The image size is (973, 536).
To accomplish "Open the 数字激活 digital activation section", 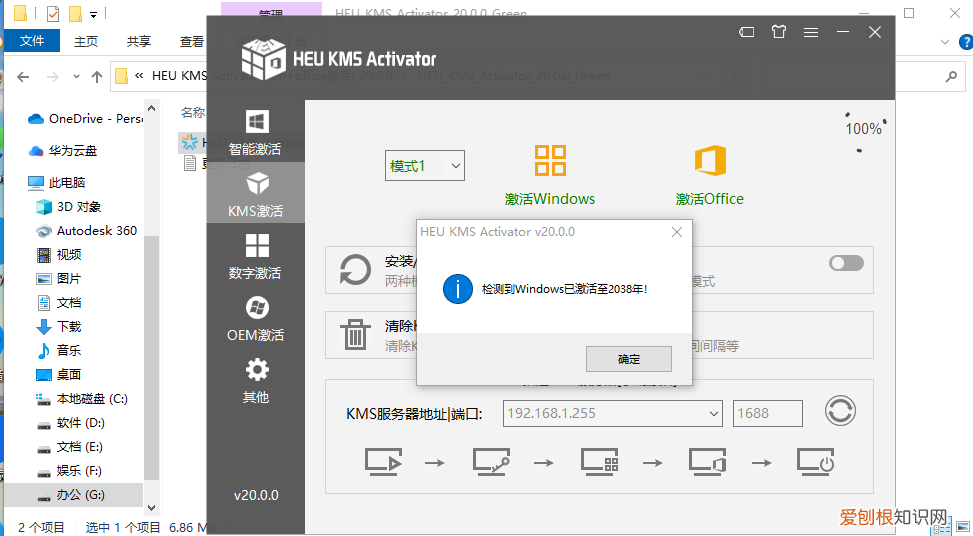I will (x=255, y=256).
